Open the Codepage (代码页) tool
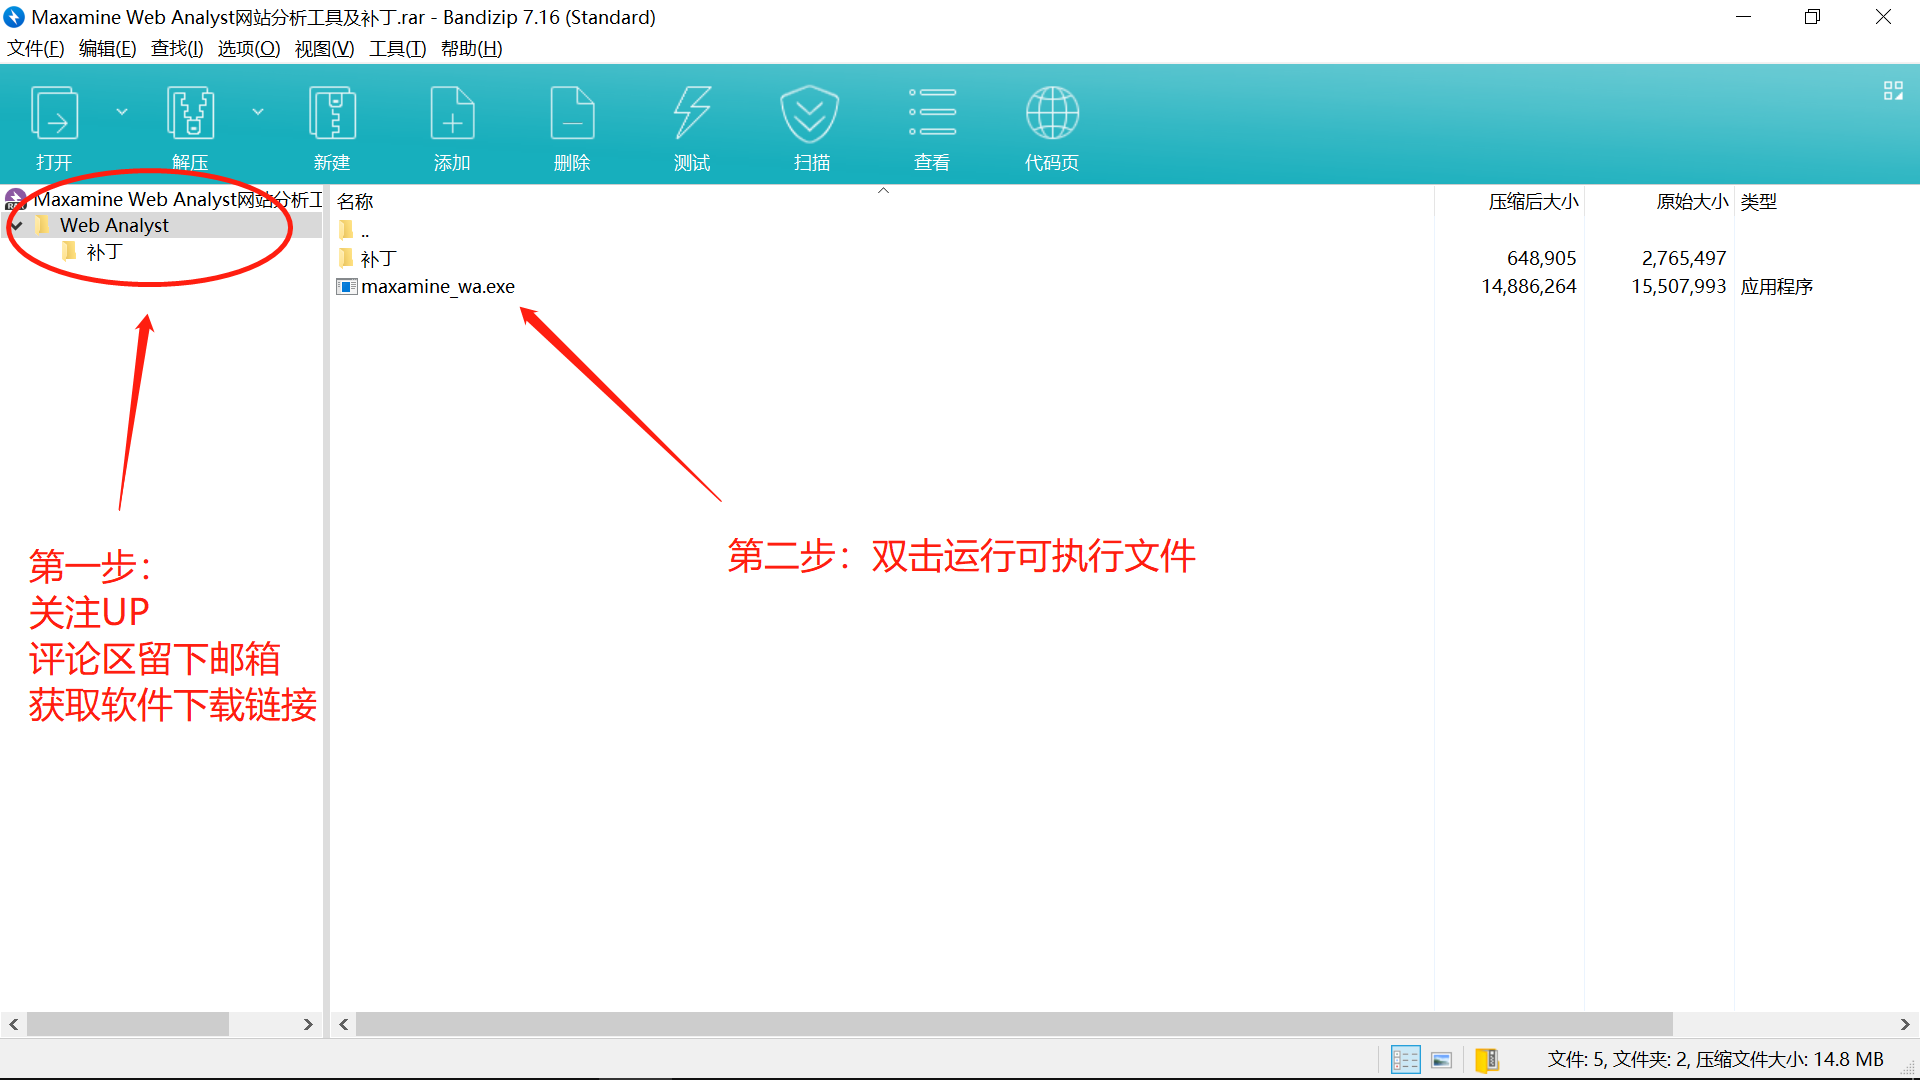Screen dimensions: 1920x1080 coord(1051,125)
